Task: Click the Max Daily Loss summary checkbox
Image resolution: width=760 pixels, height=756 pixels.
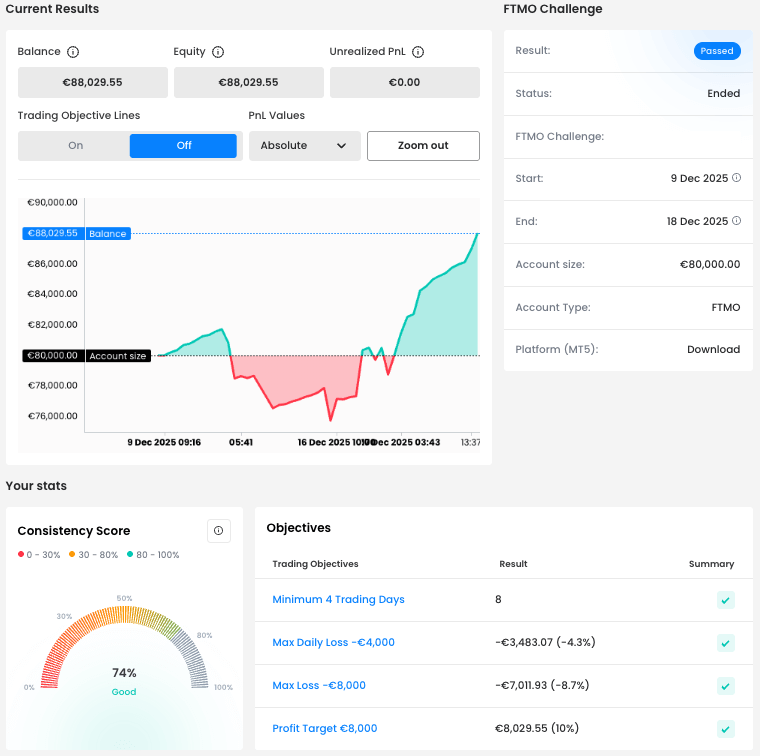Action: click(x=725, y=643)
